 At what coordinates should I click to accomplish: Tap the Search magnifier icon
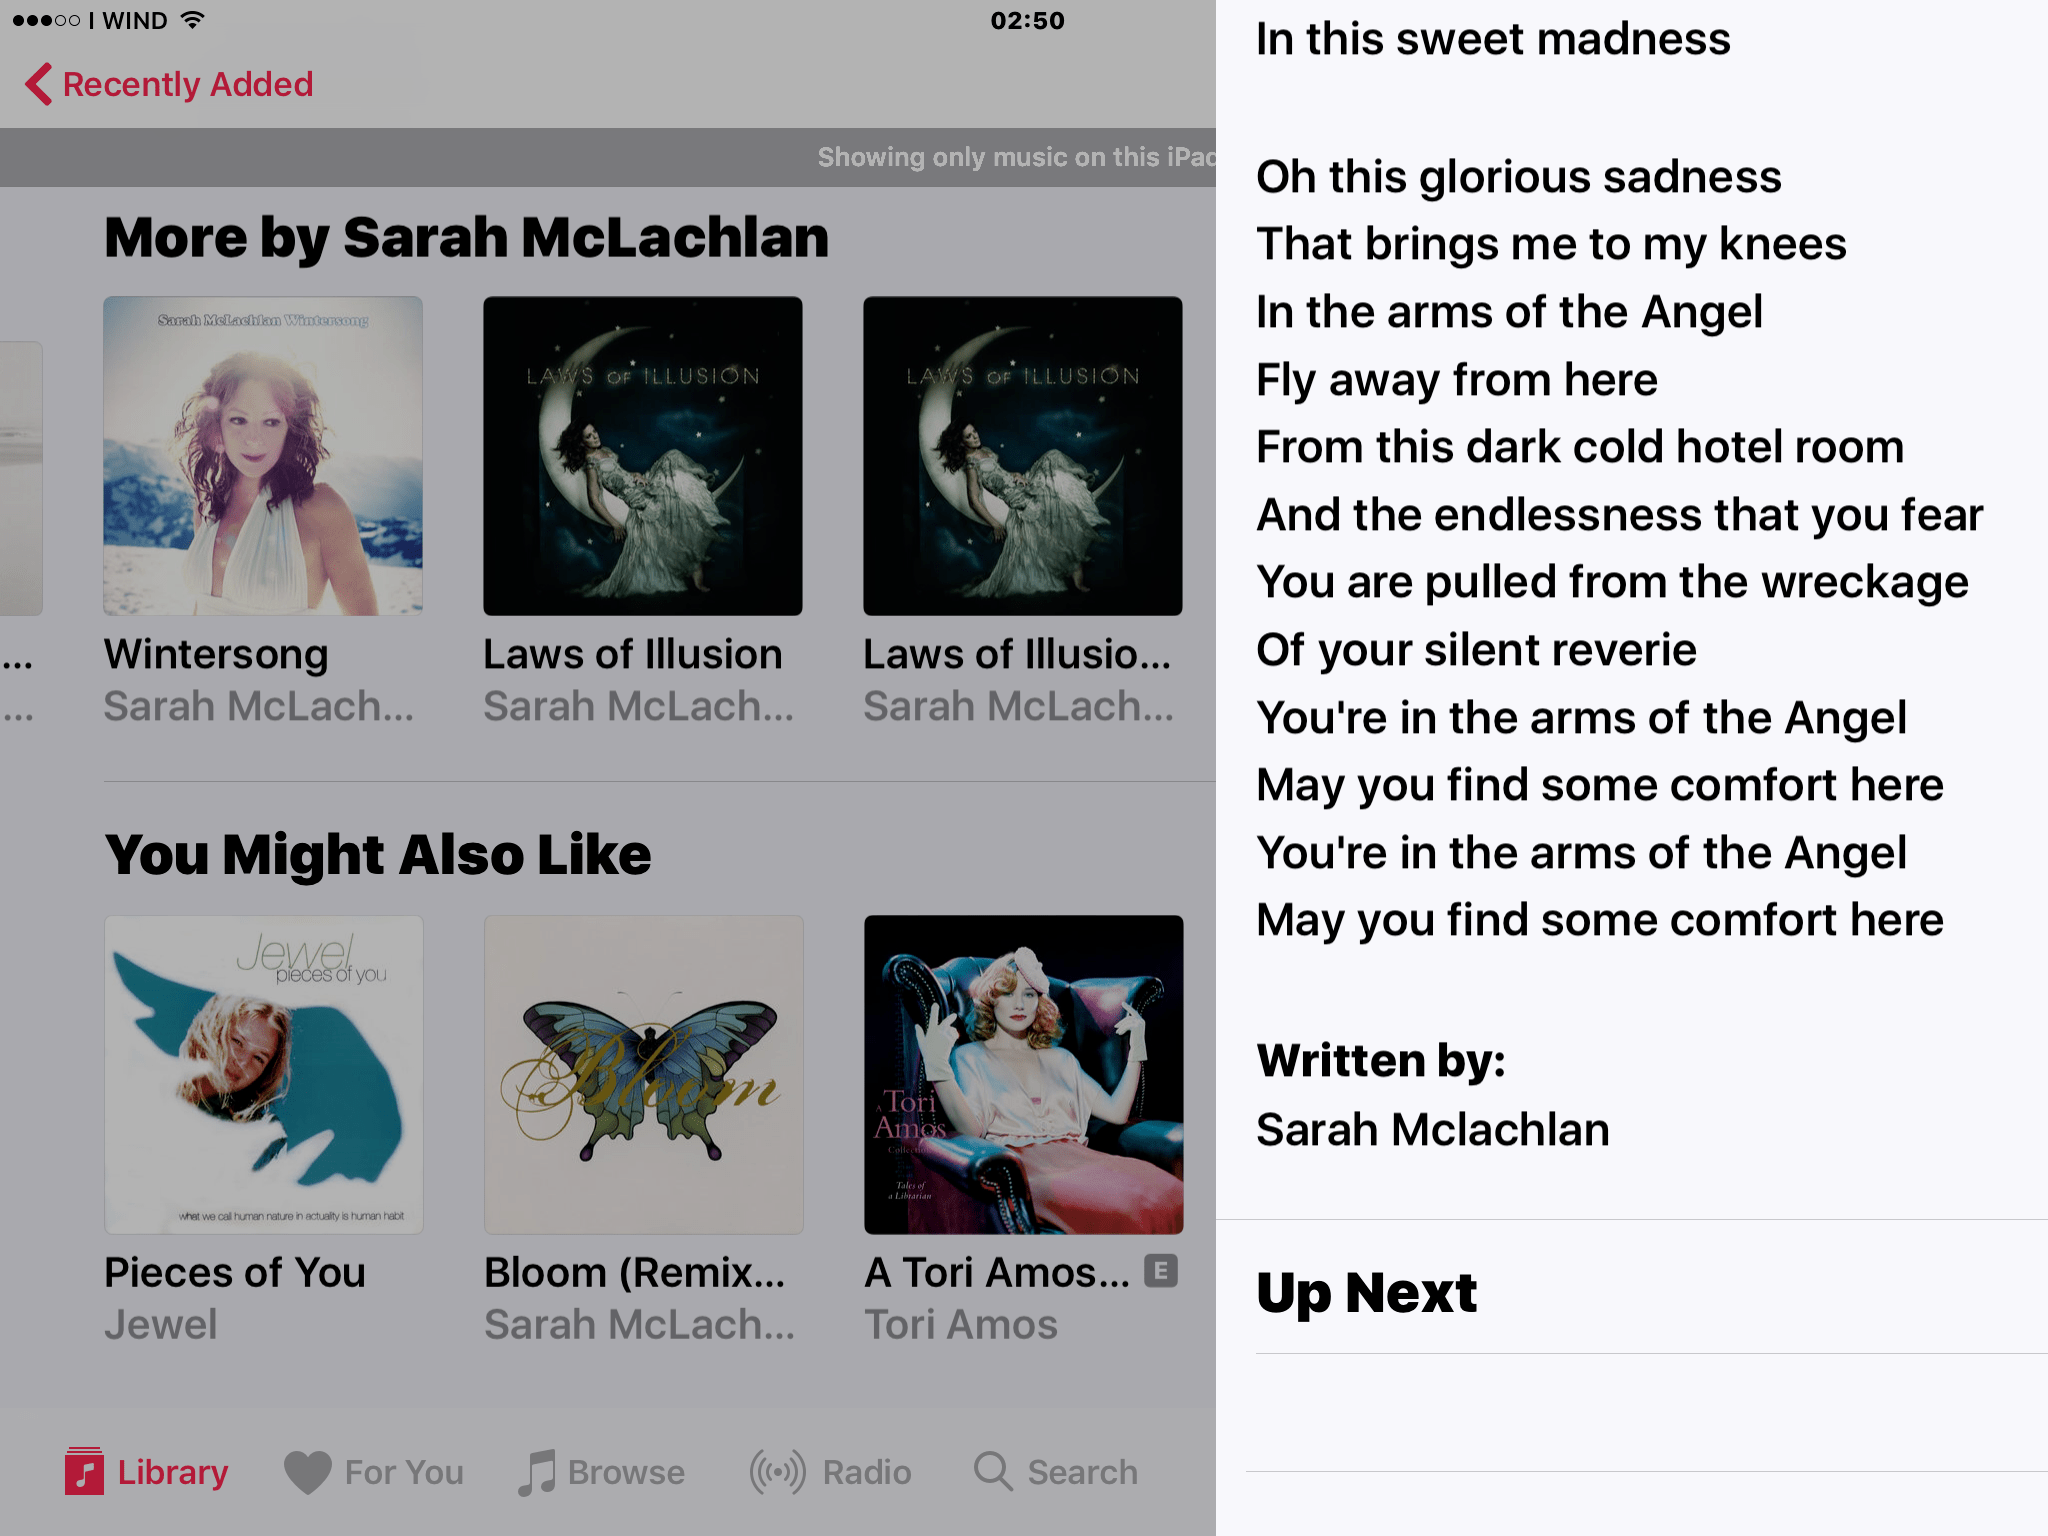tap(993, 1471)
